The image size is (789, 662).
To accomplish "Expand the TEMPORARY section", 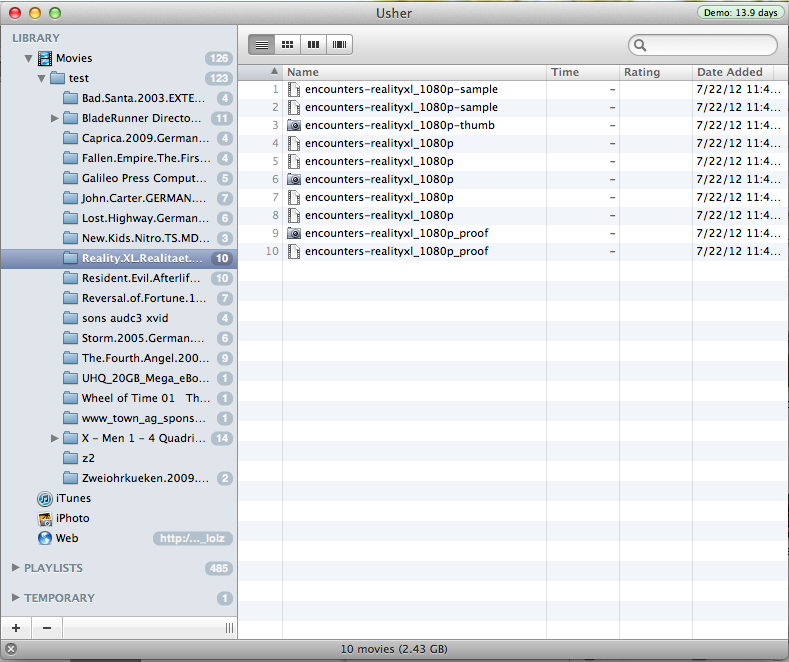I will pyautogui.click(x=16, y=597).
